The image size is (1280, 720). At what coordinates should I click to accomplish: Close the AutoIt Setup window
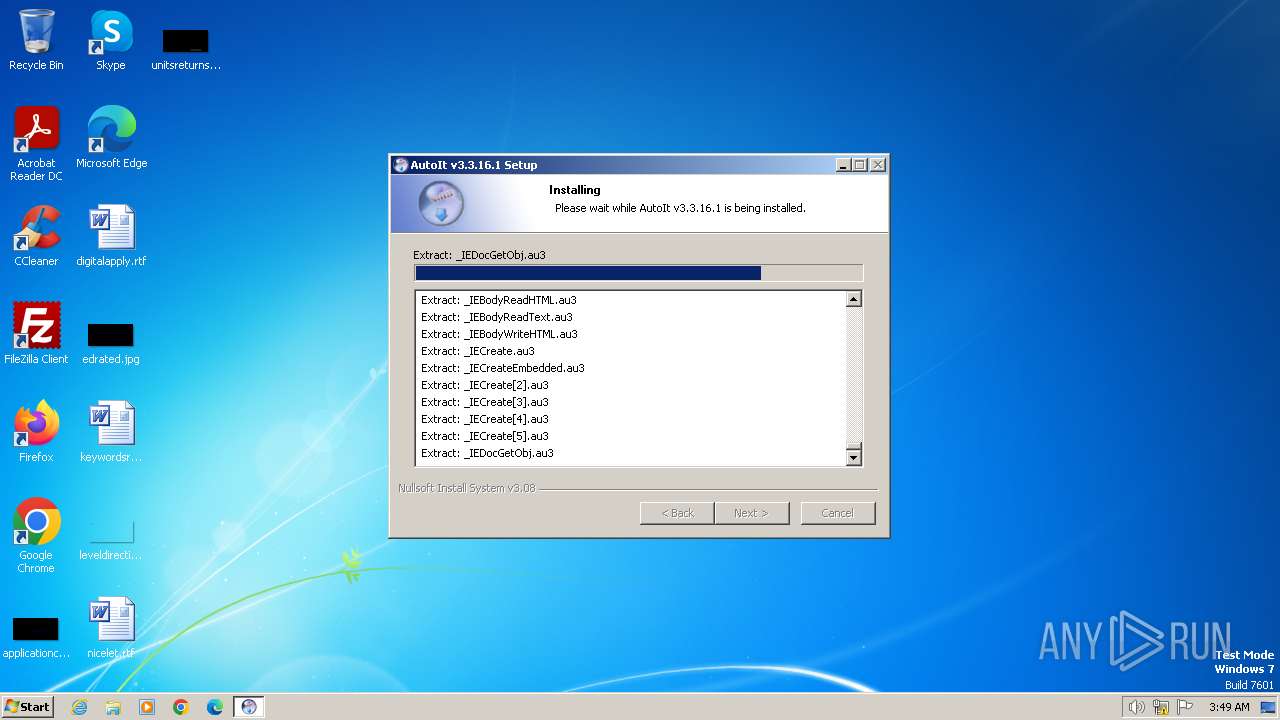coord(878,165)
